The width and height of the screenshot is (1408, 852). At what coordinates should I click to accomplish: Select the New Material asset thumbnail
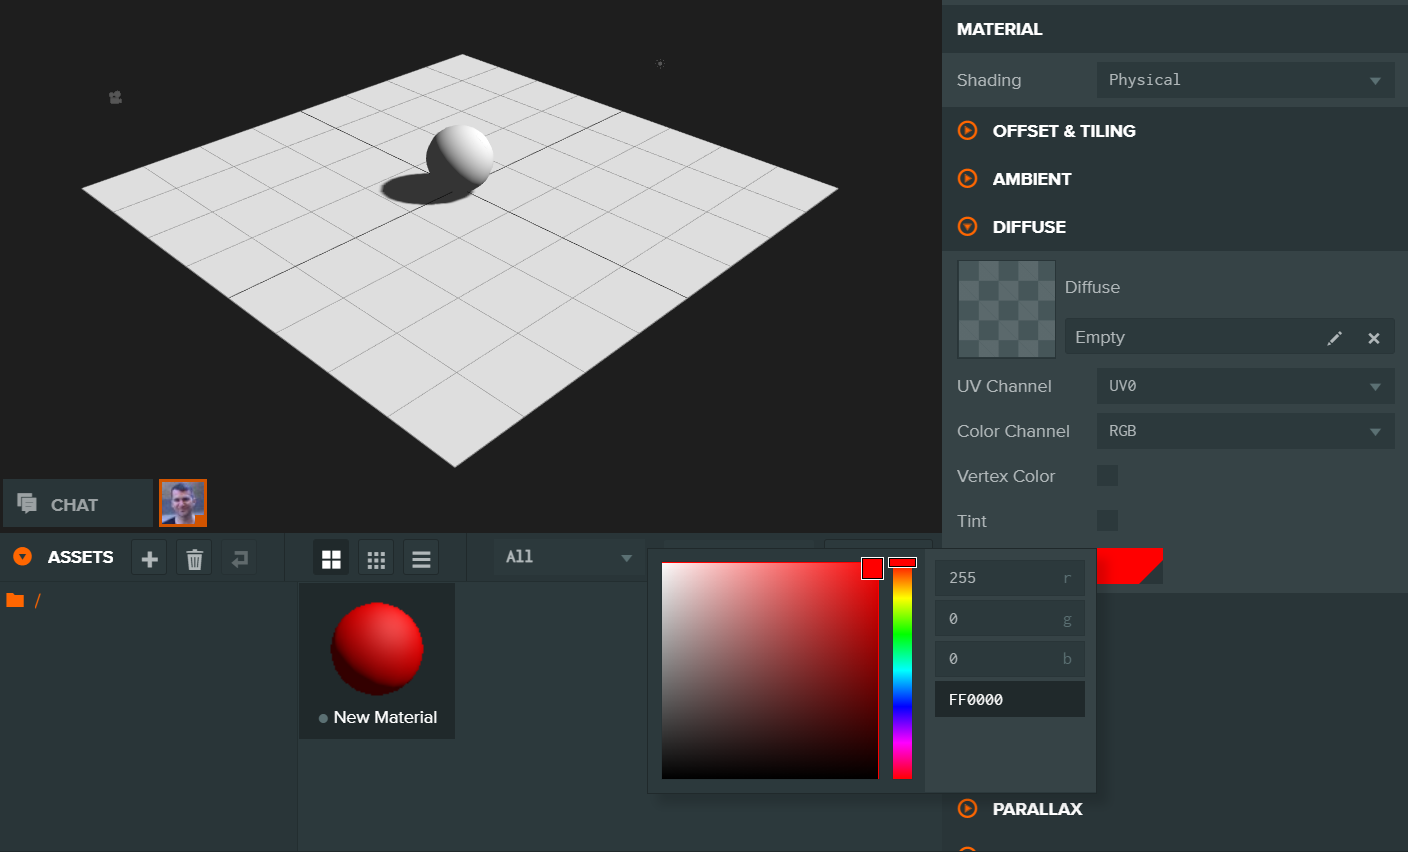click(377, 661)
